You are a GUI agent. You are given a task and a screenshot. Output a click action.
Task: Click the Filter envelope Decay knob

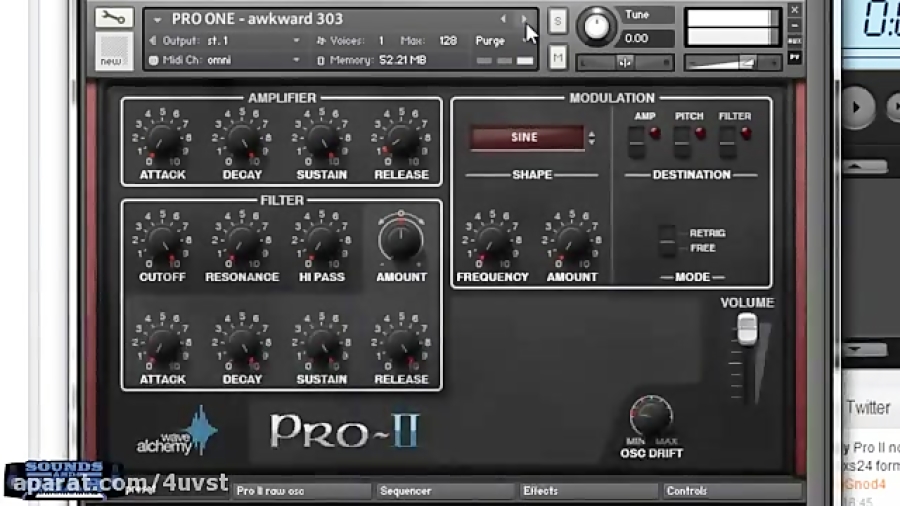tap(242, 342)
